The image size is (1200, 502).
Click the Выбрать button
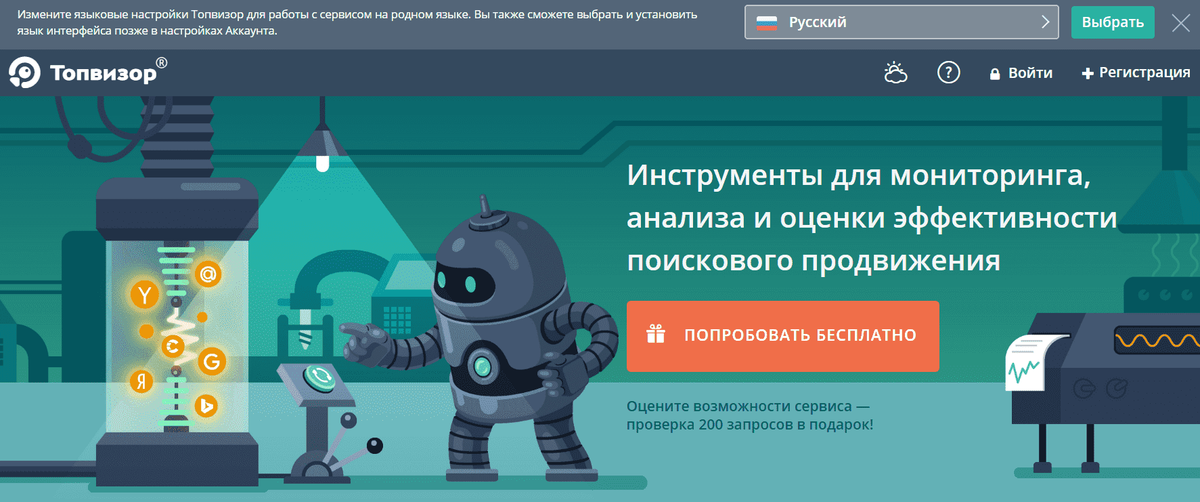tap(1112, 22)
